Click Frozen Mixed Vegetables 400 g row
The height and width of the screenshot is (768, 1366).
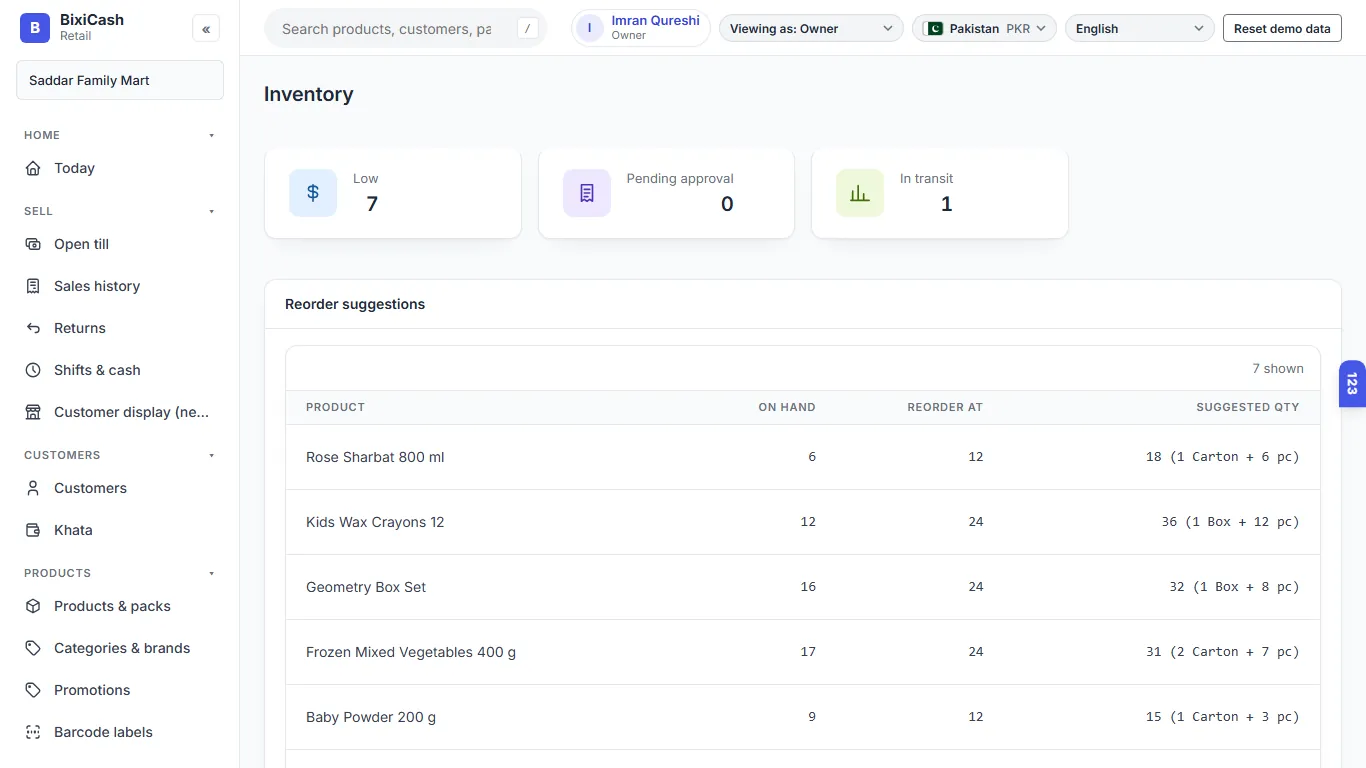(803, 652)
